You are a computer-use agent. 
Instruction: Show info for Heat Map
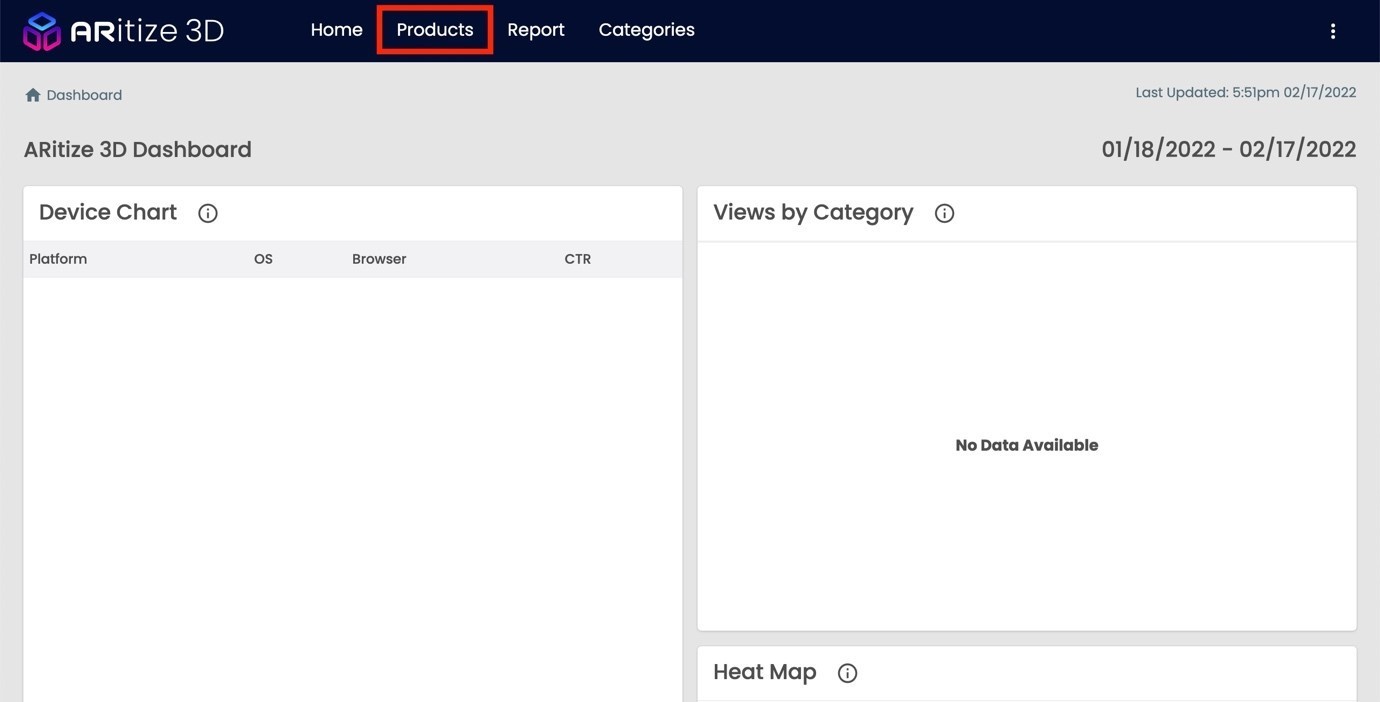(x=847, y=673)
